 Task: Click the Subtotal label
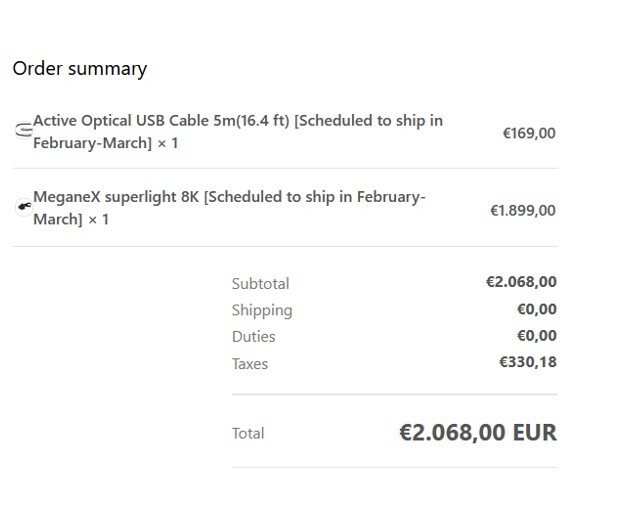pyautogui.click(x=260, y=284)
